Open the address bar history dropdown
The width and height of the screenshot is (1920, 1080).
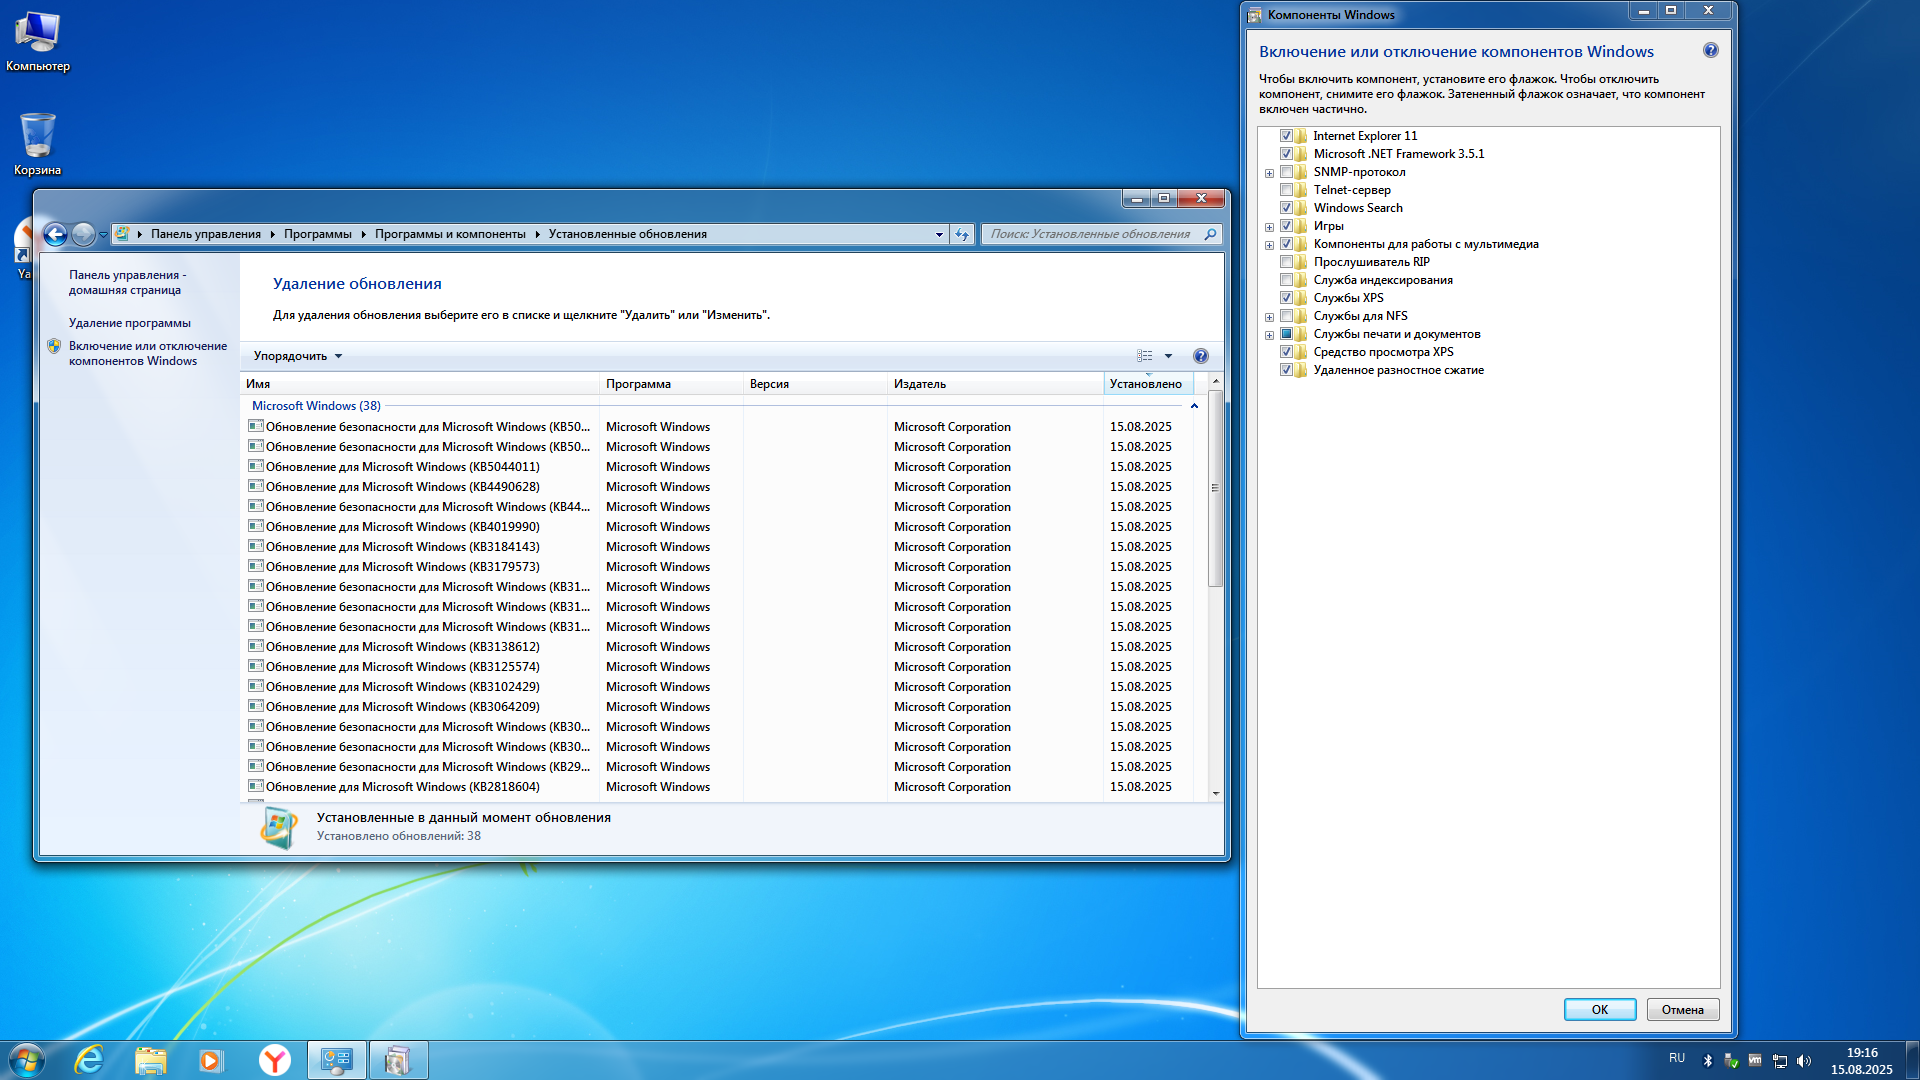[939, 234]
